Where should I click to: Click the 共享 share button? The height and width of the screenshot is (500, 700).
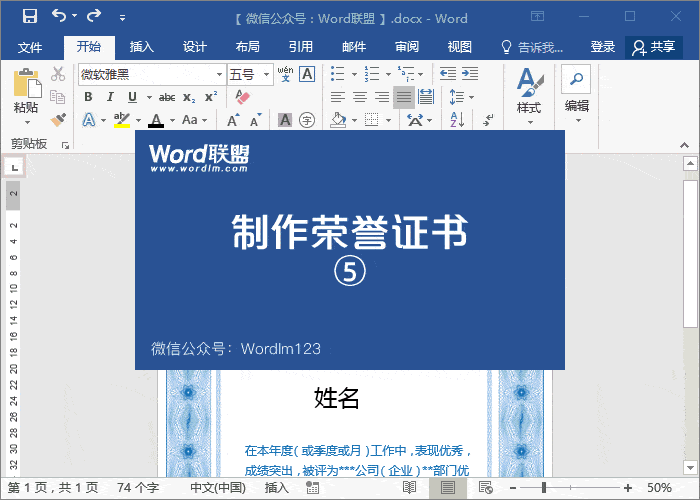(x=654, y=47)
